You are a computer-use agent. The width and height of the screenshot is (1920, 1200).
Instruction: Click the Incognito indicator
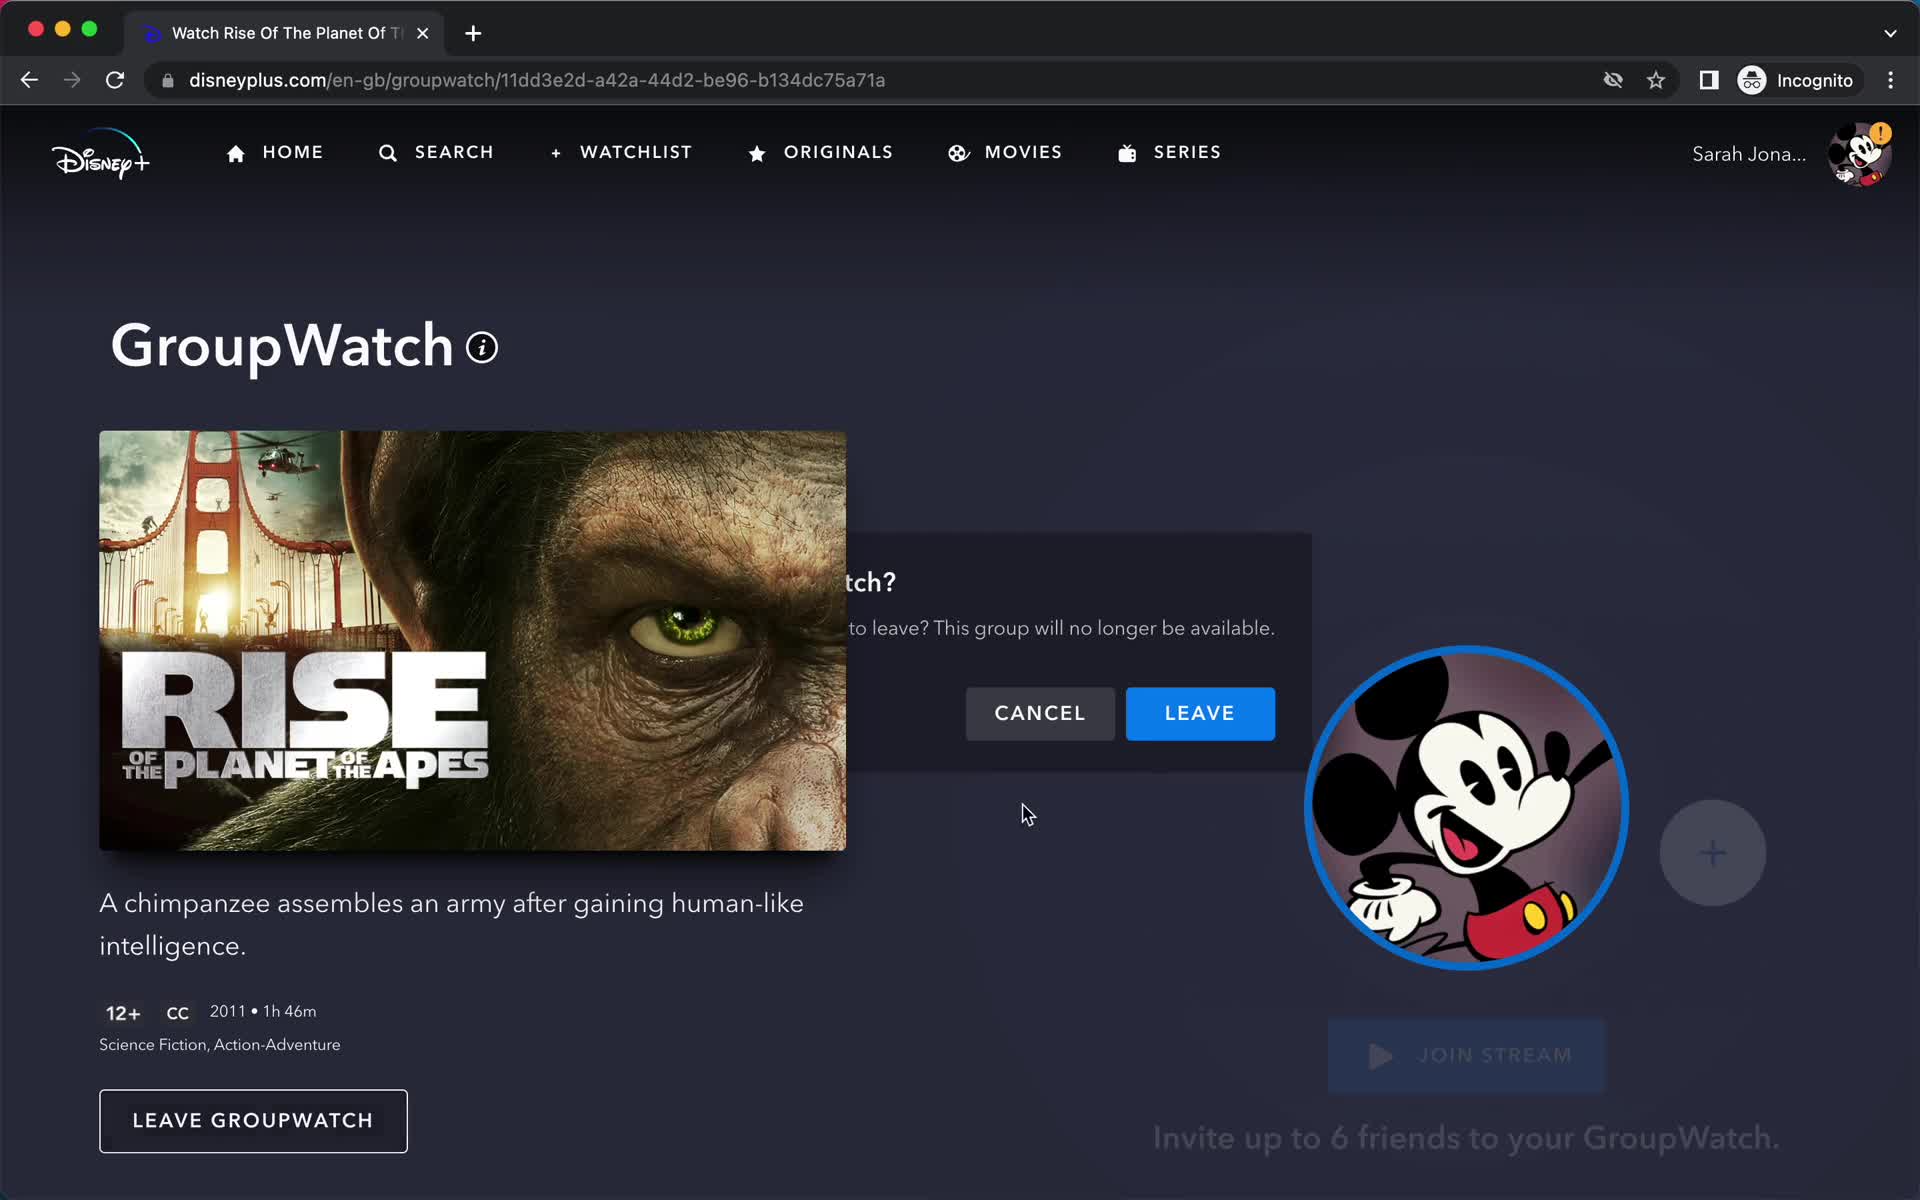click(1797, 80)
